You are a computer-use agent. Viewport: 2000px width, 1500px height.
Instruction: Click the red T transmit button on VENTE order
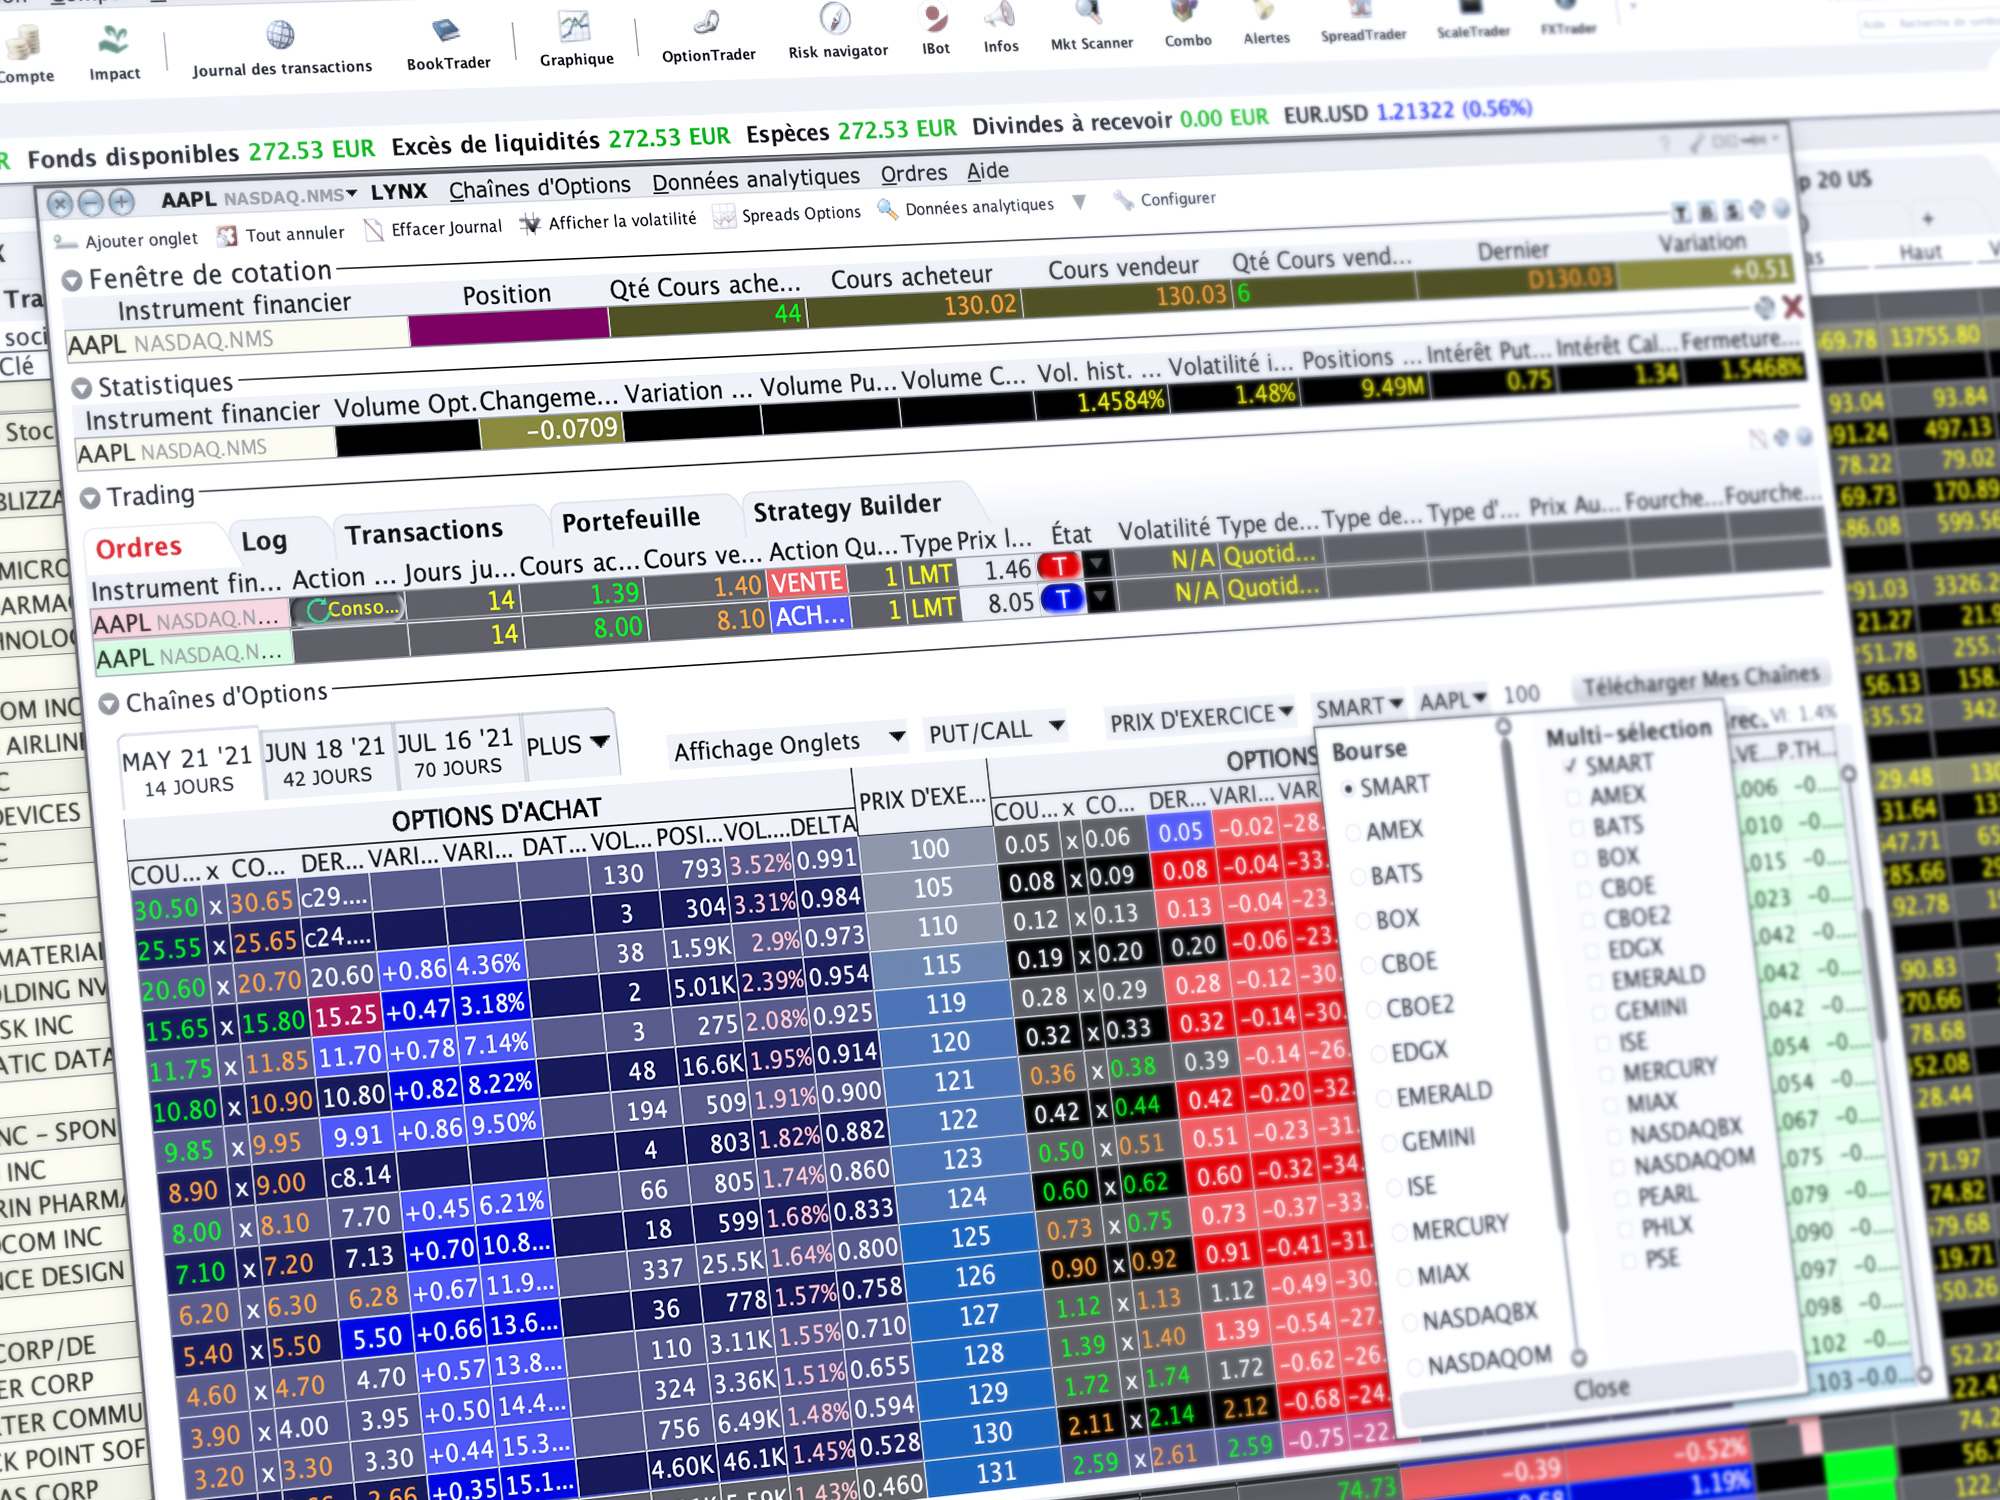[x=1059, y=566]
